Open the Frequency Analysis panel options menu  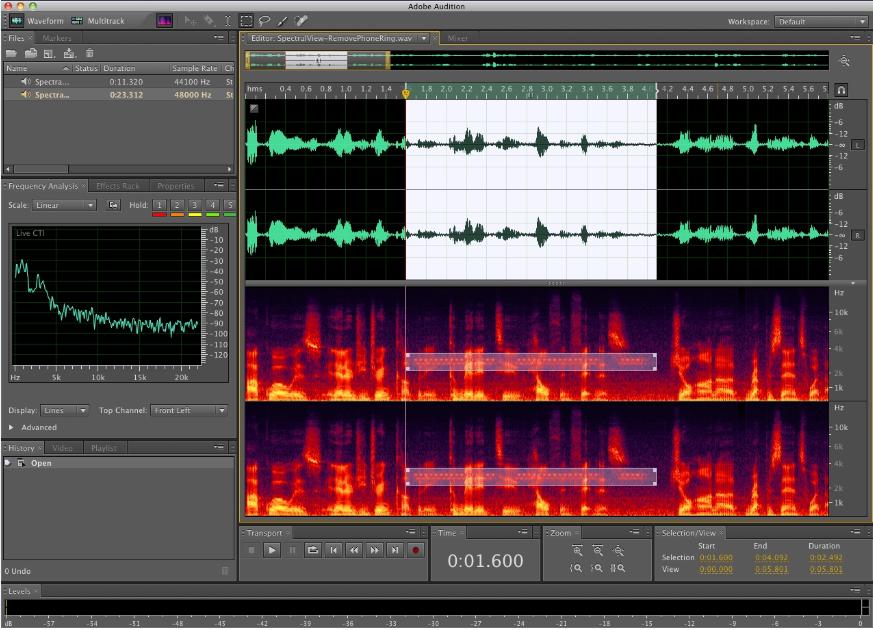pos(219,185)
